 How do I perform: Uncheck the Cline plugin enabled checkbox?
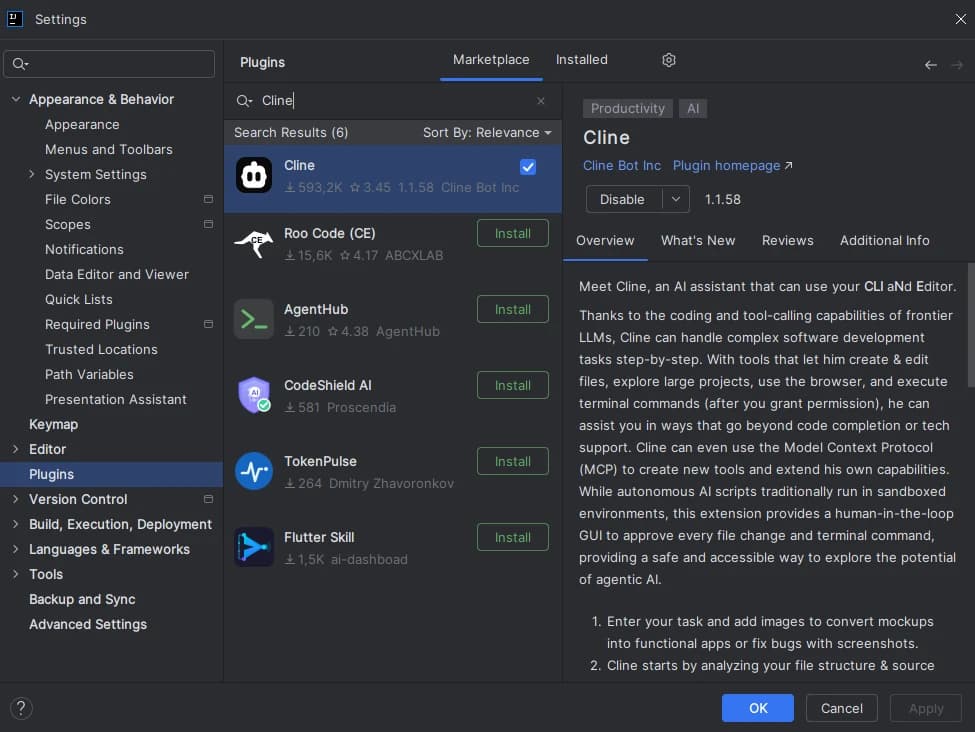coord(527,167)
